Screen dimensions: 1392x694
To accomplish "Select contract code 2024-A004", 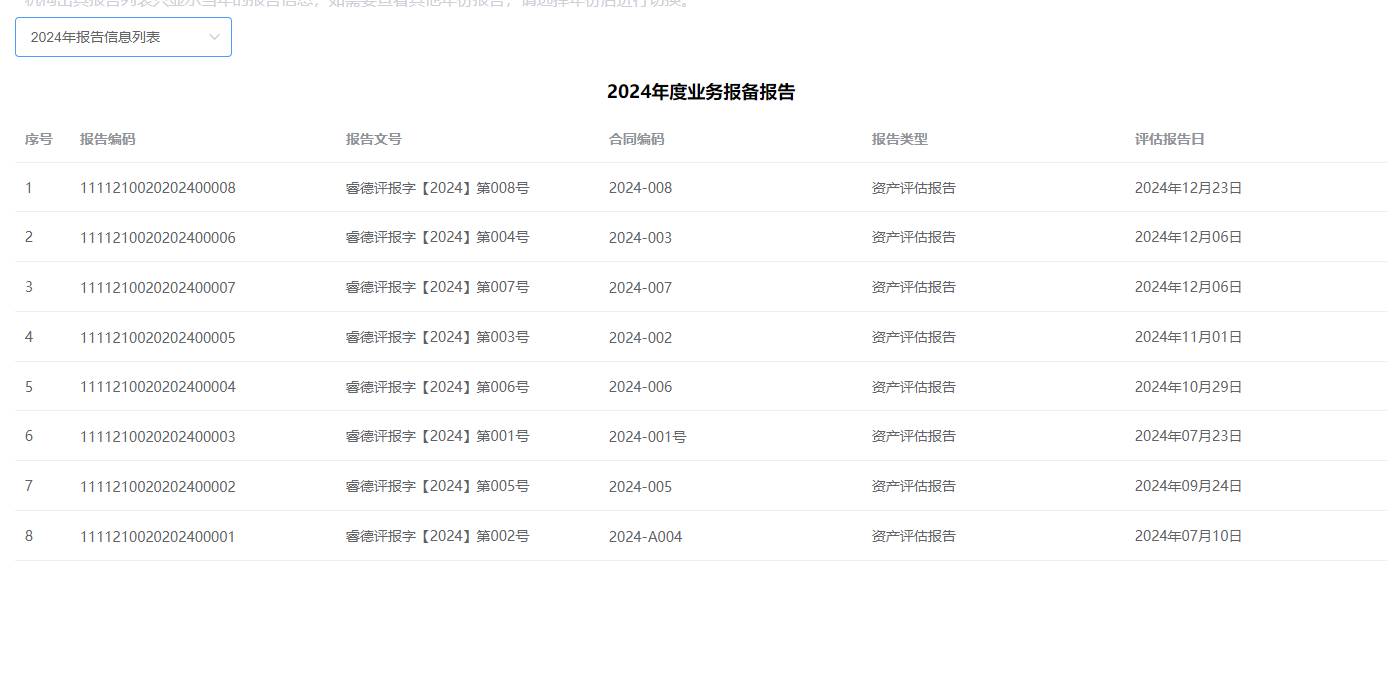I will [x=645, y=537].
